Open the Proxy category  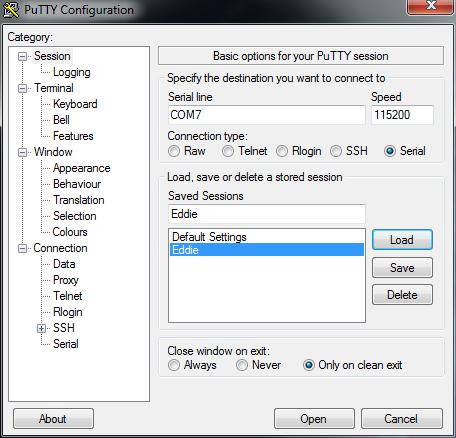click(x=66, y=280)
